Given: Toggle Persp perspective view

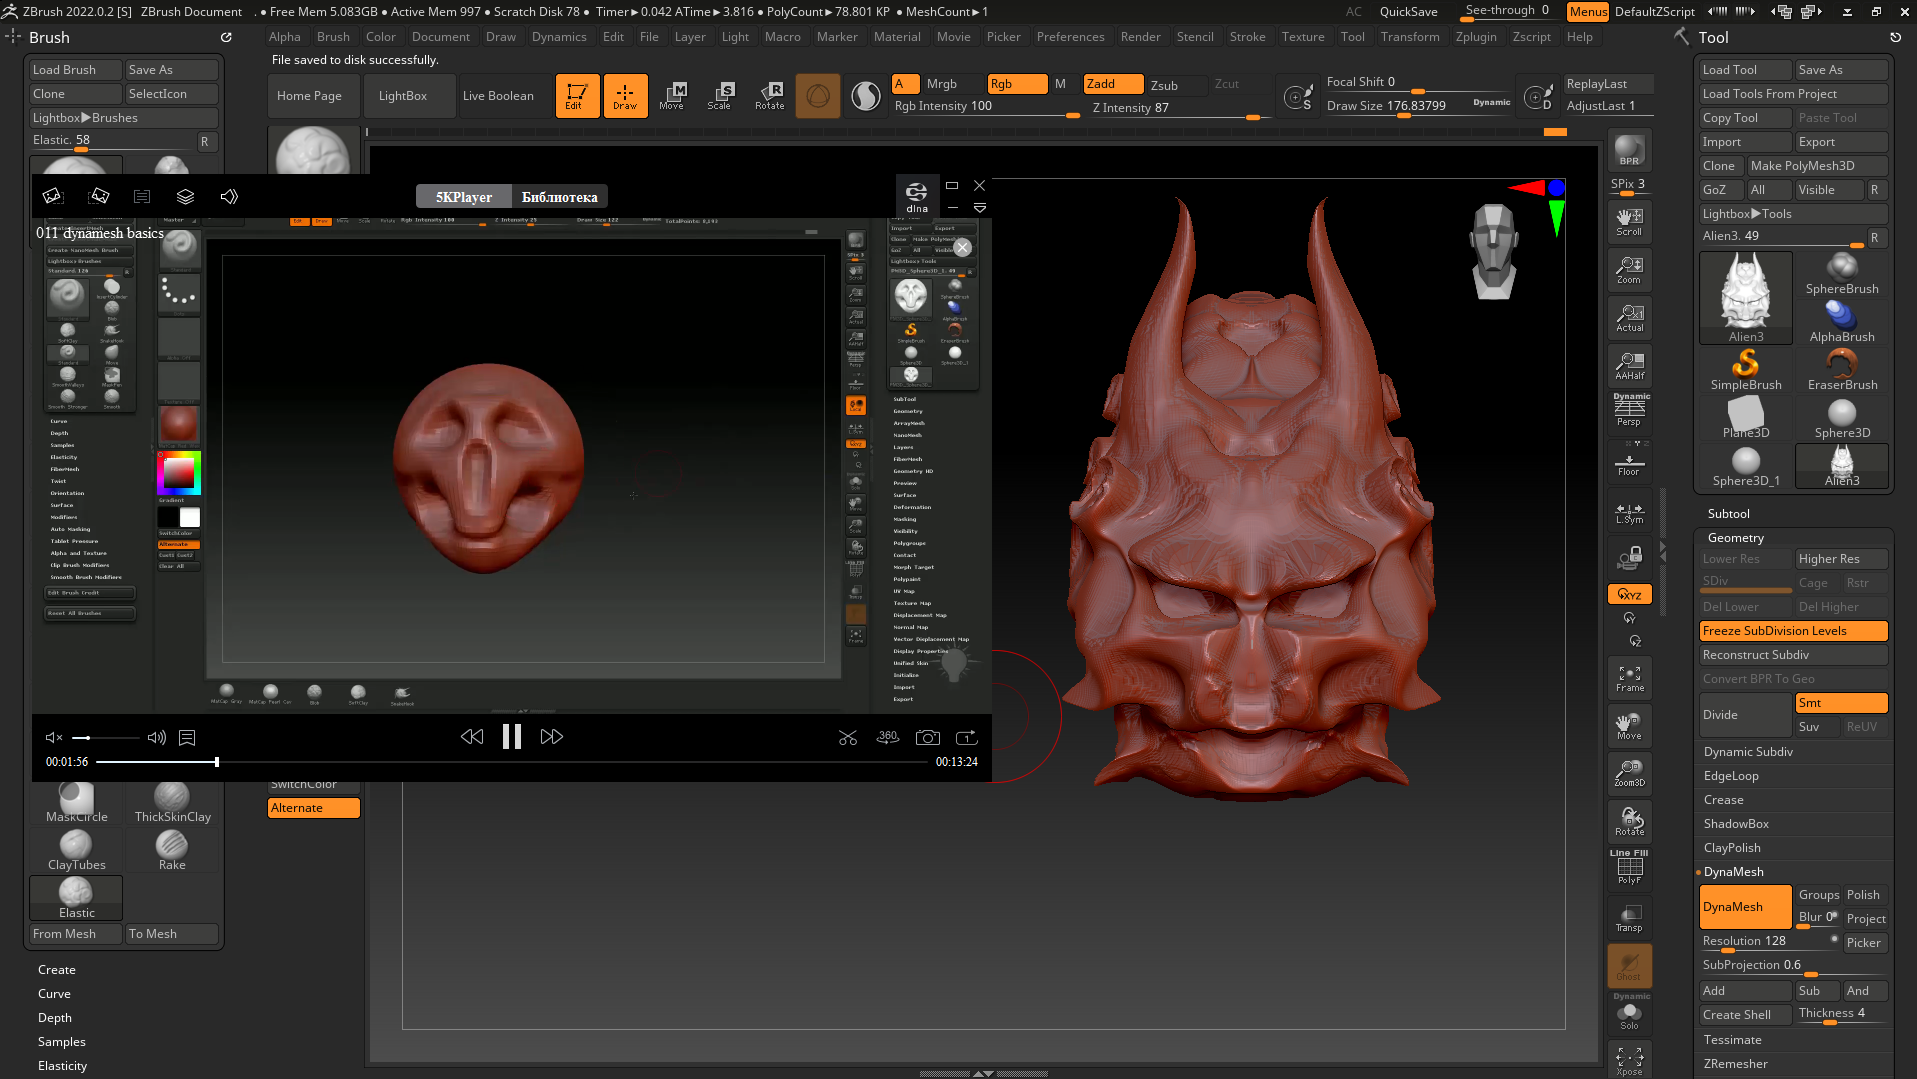Looking at the screenshot, I should pos(1629,410).
